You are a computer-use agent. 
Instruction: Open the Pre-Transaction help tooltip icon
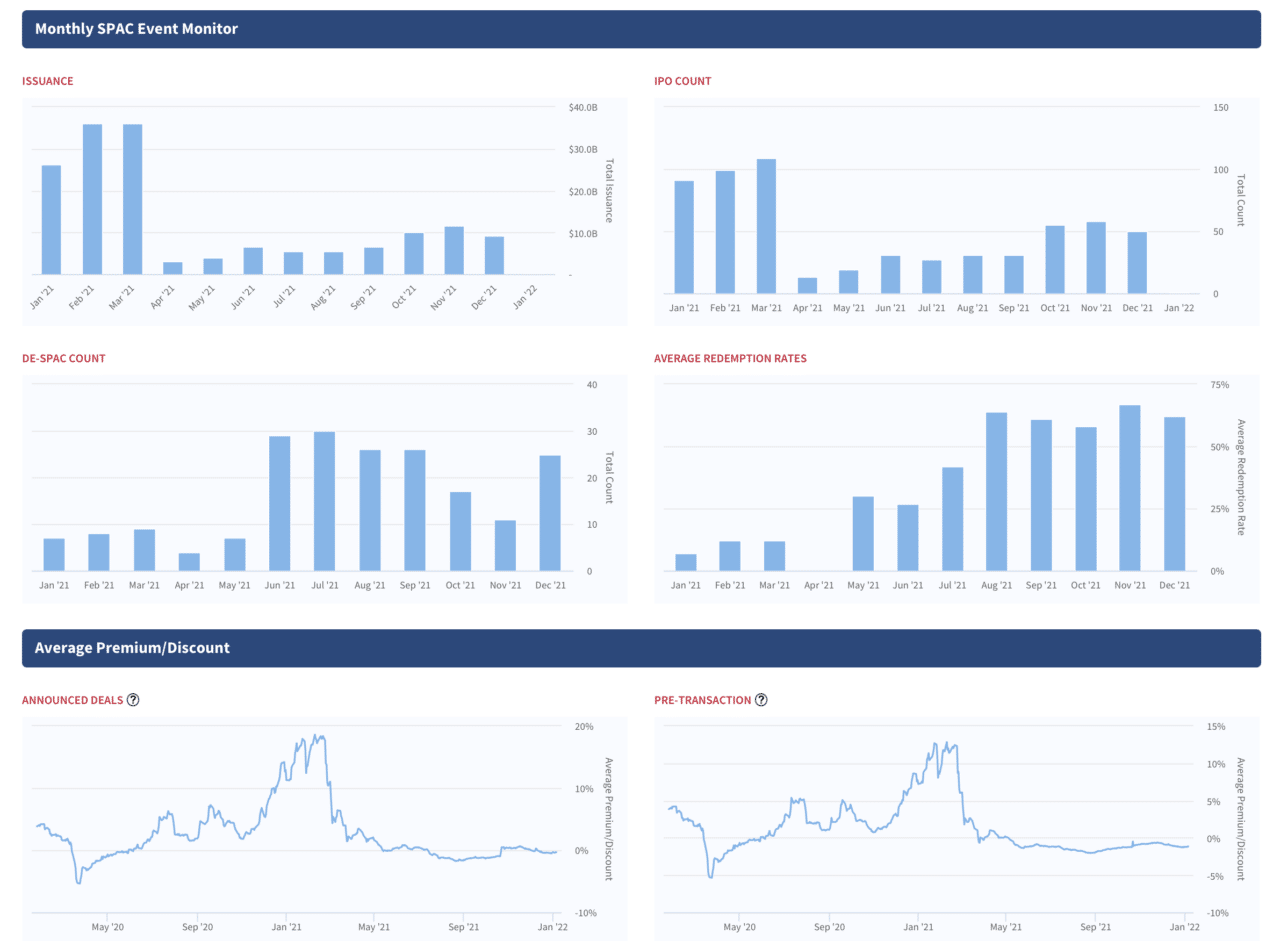[762, 700]
